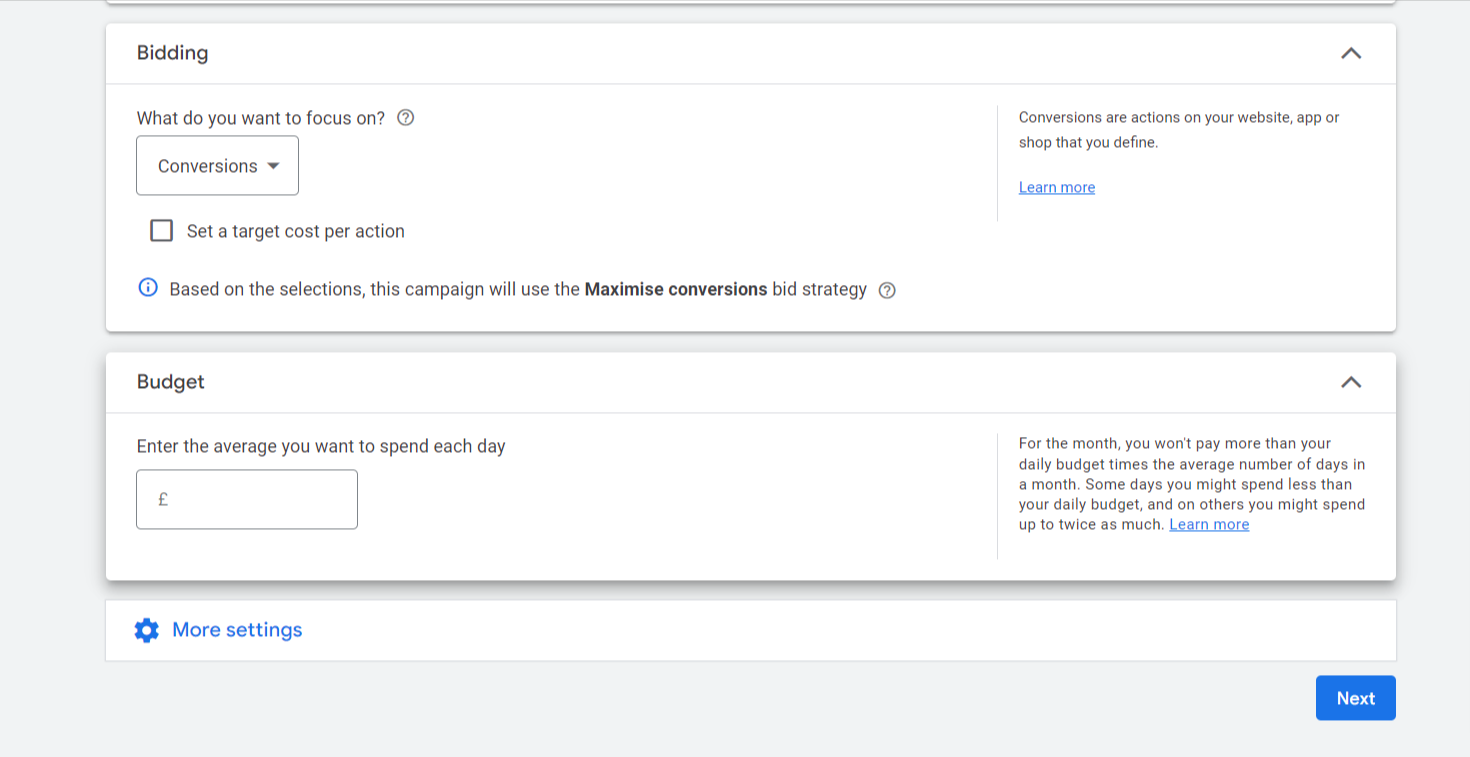1470x757 pixels.
Task: Click the 'Set a target cost per action' label
Action: click(295, 231)
